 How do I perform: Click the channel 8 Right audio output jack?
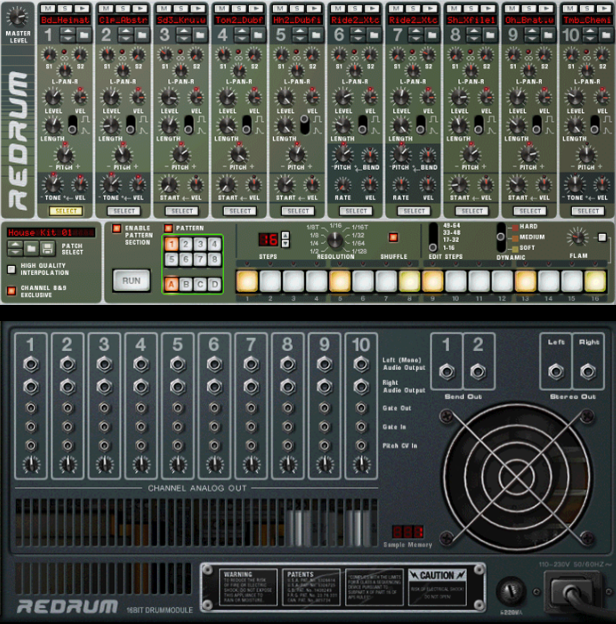[x=288, y=386]
